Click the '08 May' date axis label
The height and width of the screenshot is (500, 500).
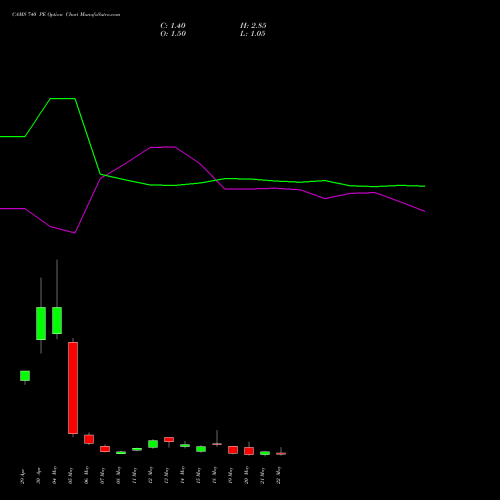119,475
